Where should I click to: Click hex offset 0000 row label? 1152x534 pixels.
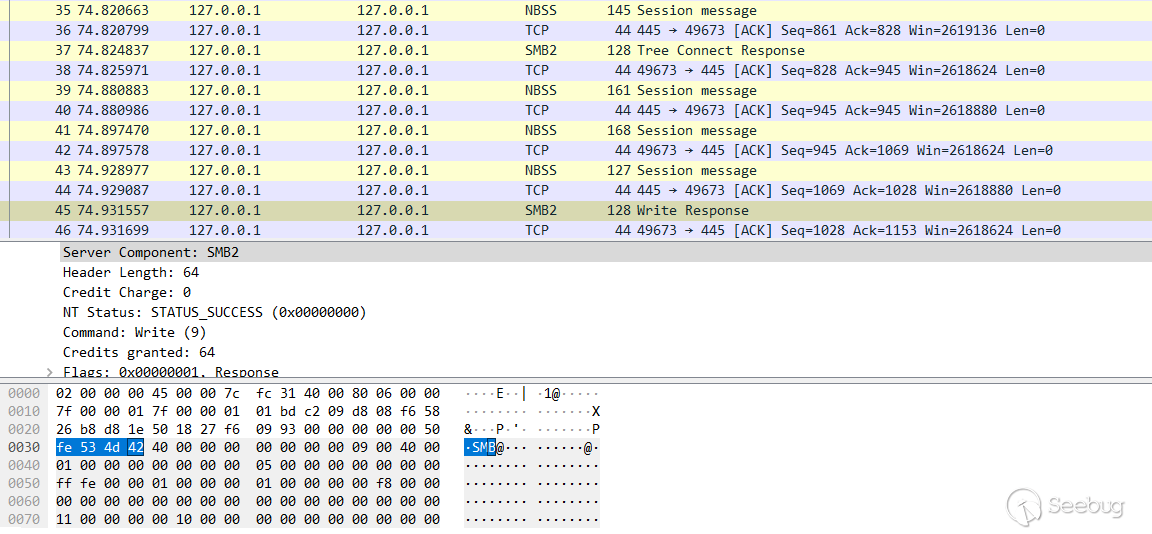pos(23,394)
